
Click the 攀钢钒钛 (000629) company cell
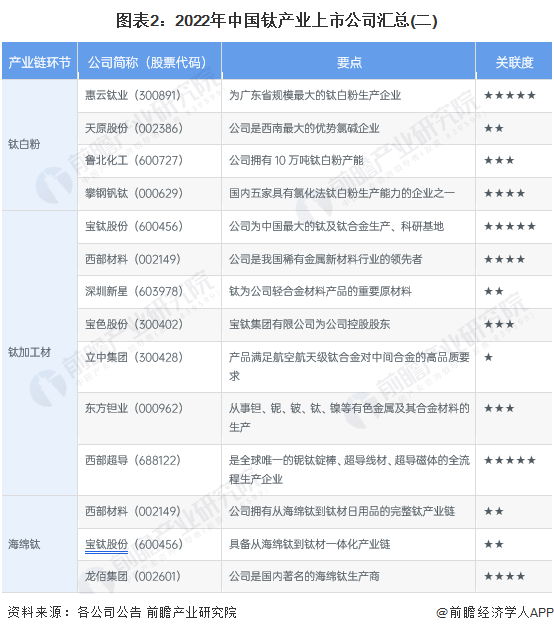tap(149, 193)
